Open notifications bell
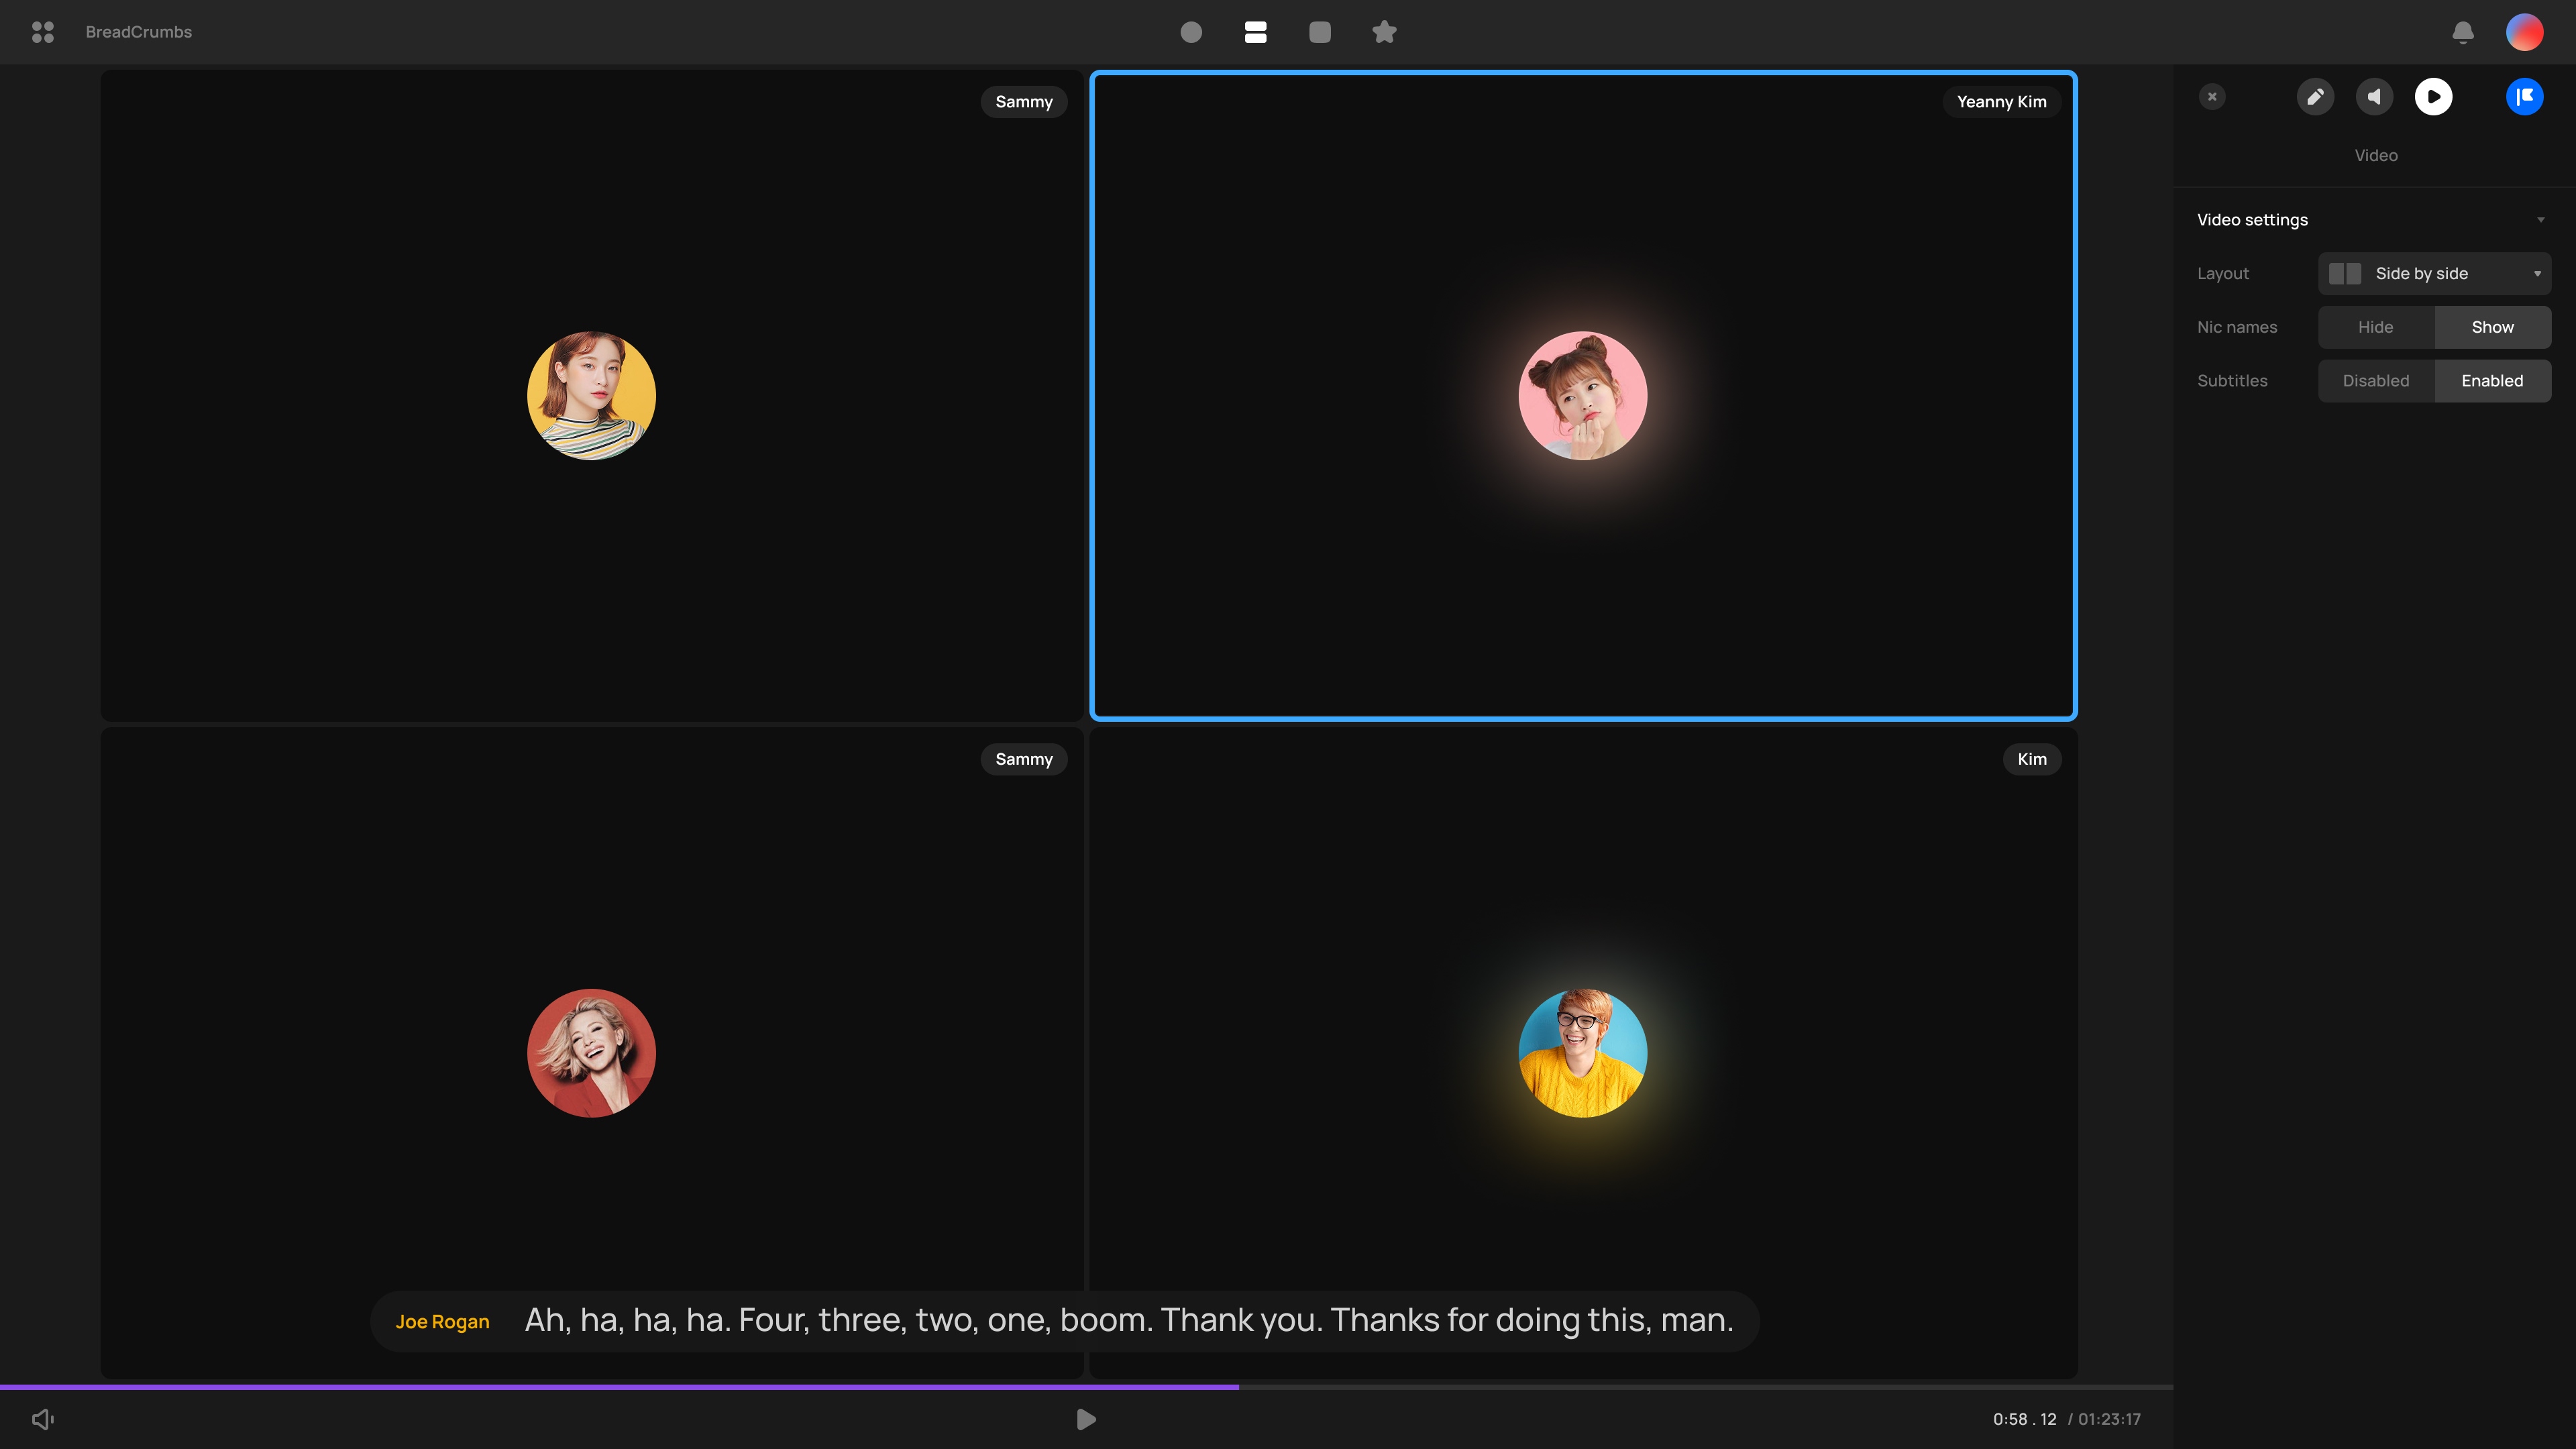Image resolution: width=2576 pixels, height=1449 pixels. pos(2462,32)
